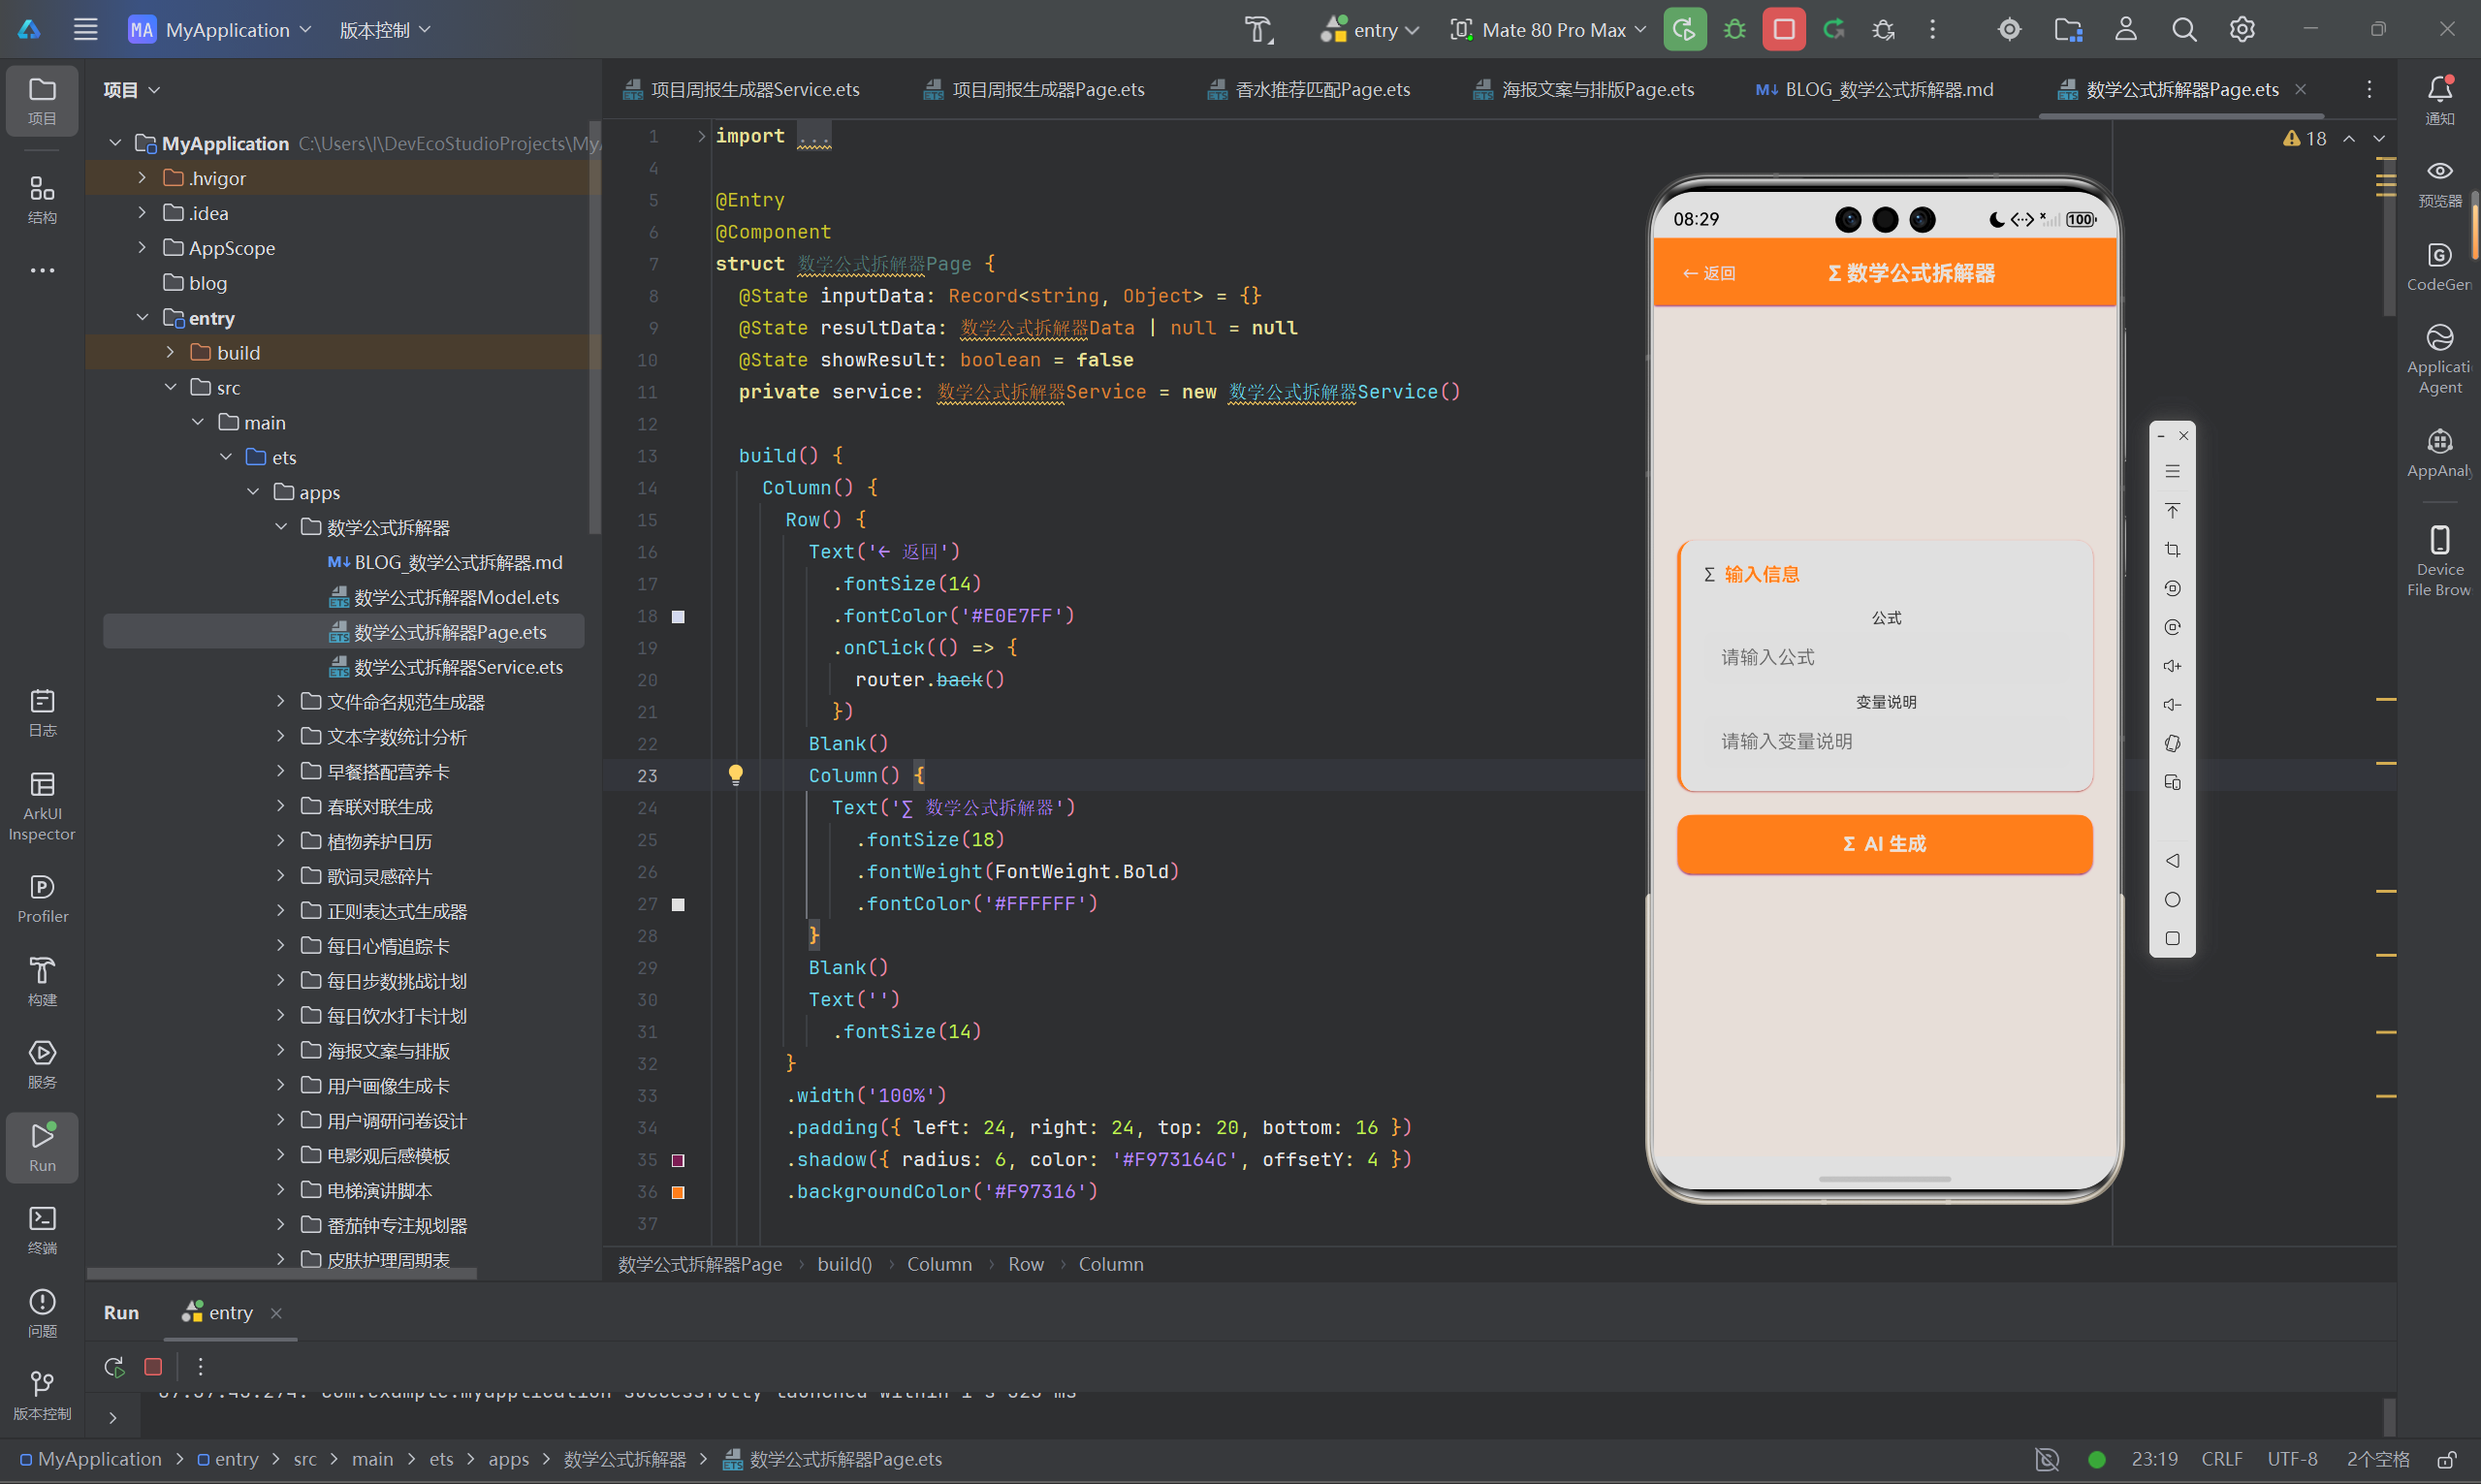Click the Debug bug icon in toolbar
The image size is (2481, 1484).
1734,29
